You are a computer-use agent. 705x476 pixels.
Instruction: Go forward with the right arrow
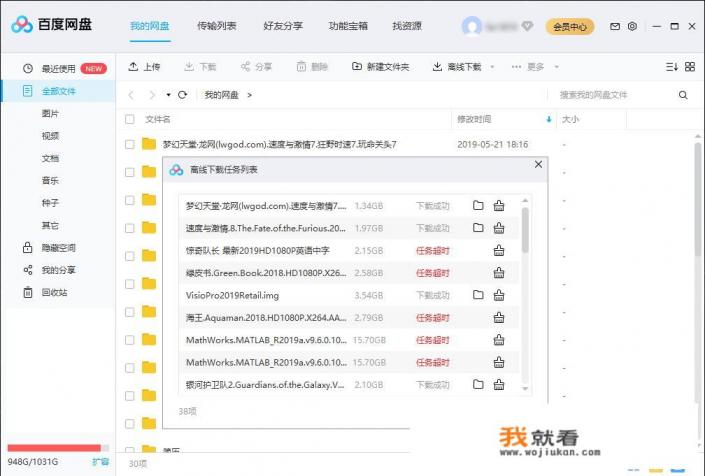coord(152,95)
